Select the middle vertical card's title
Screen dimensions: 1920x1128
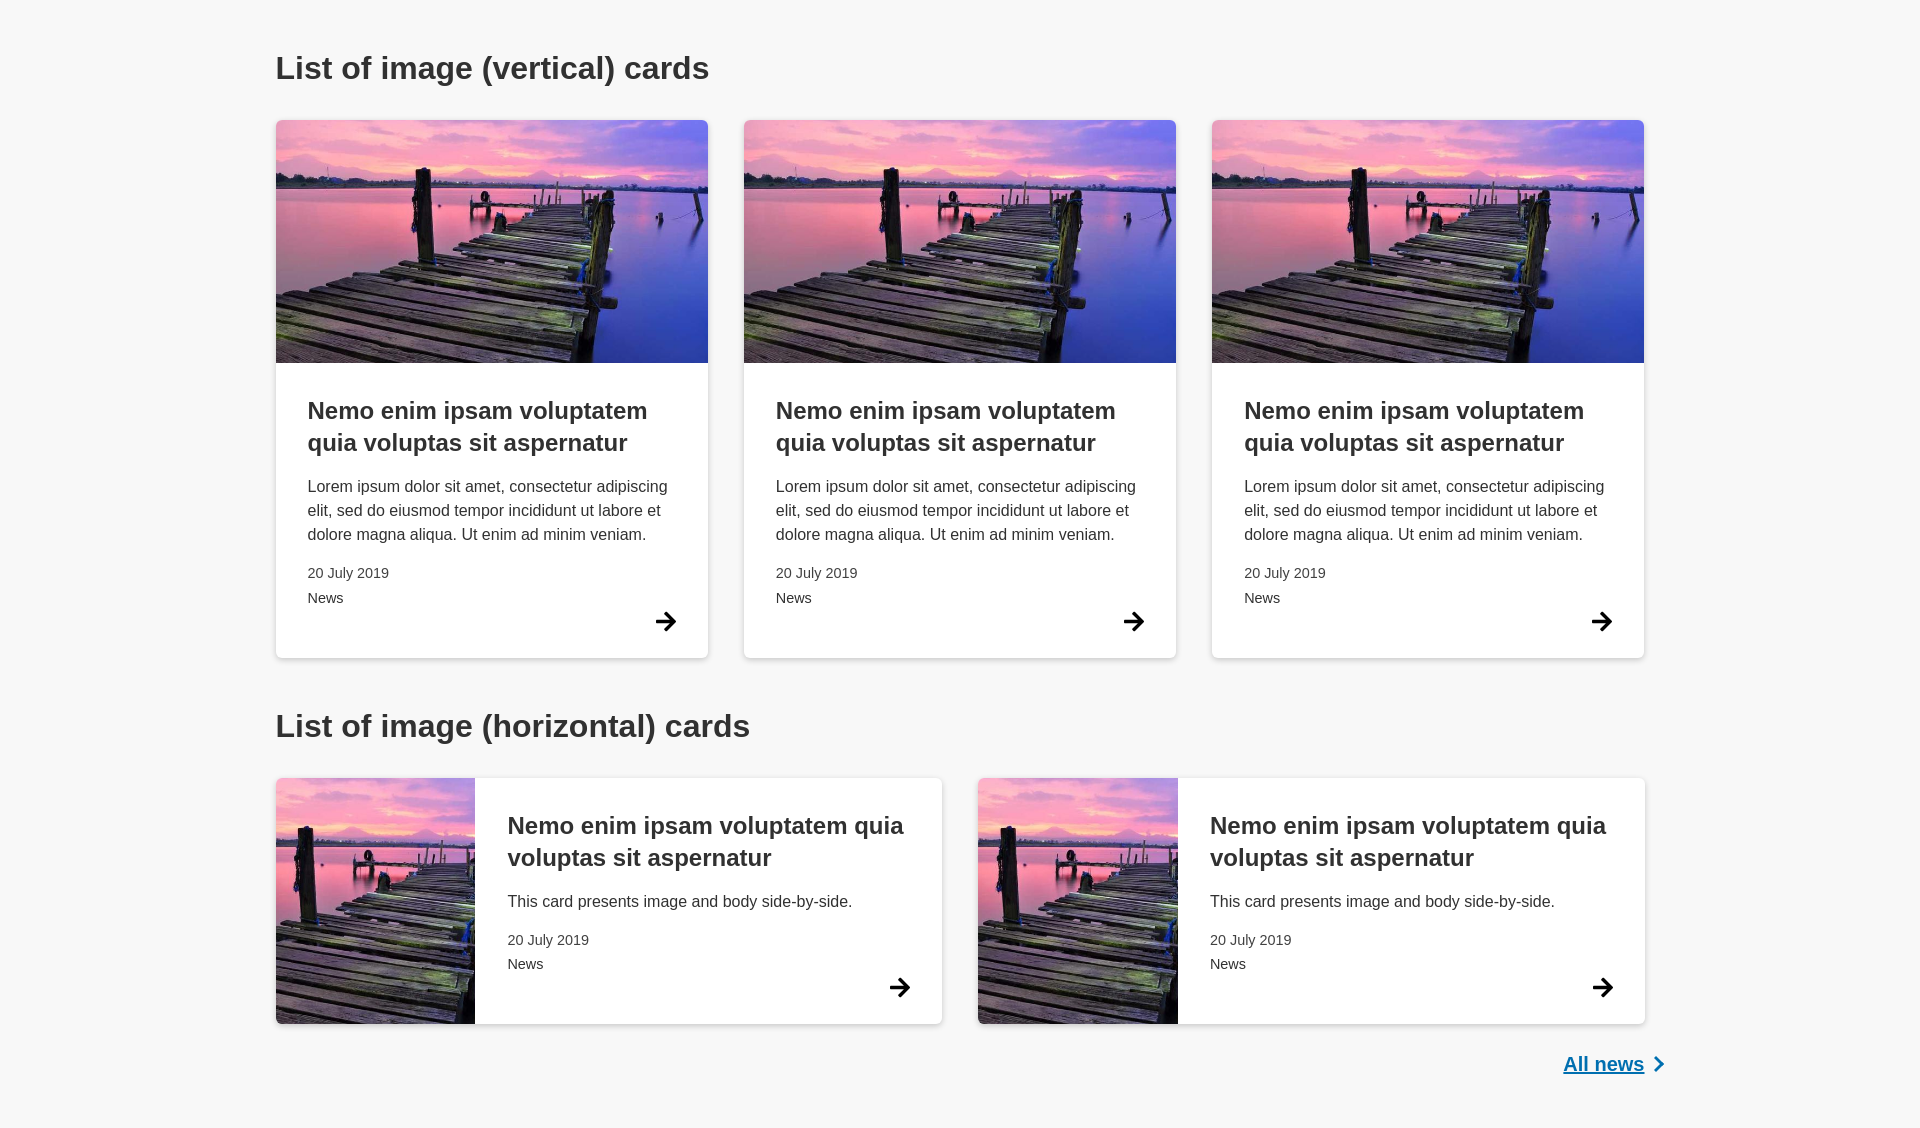tap(945, 426)
